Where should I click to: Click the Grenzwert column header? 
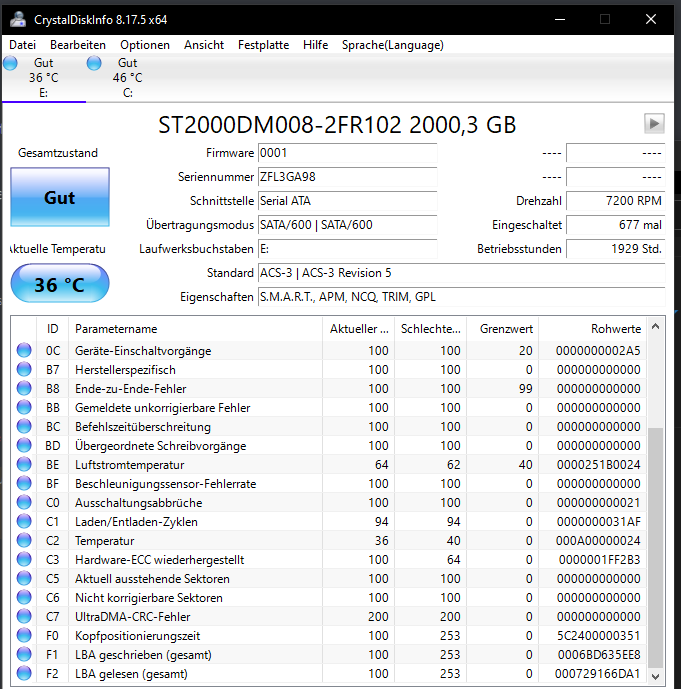503,329
